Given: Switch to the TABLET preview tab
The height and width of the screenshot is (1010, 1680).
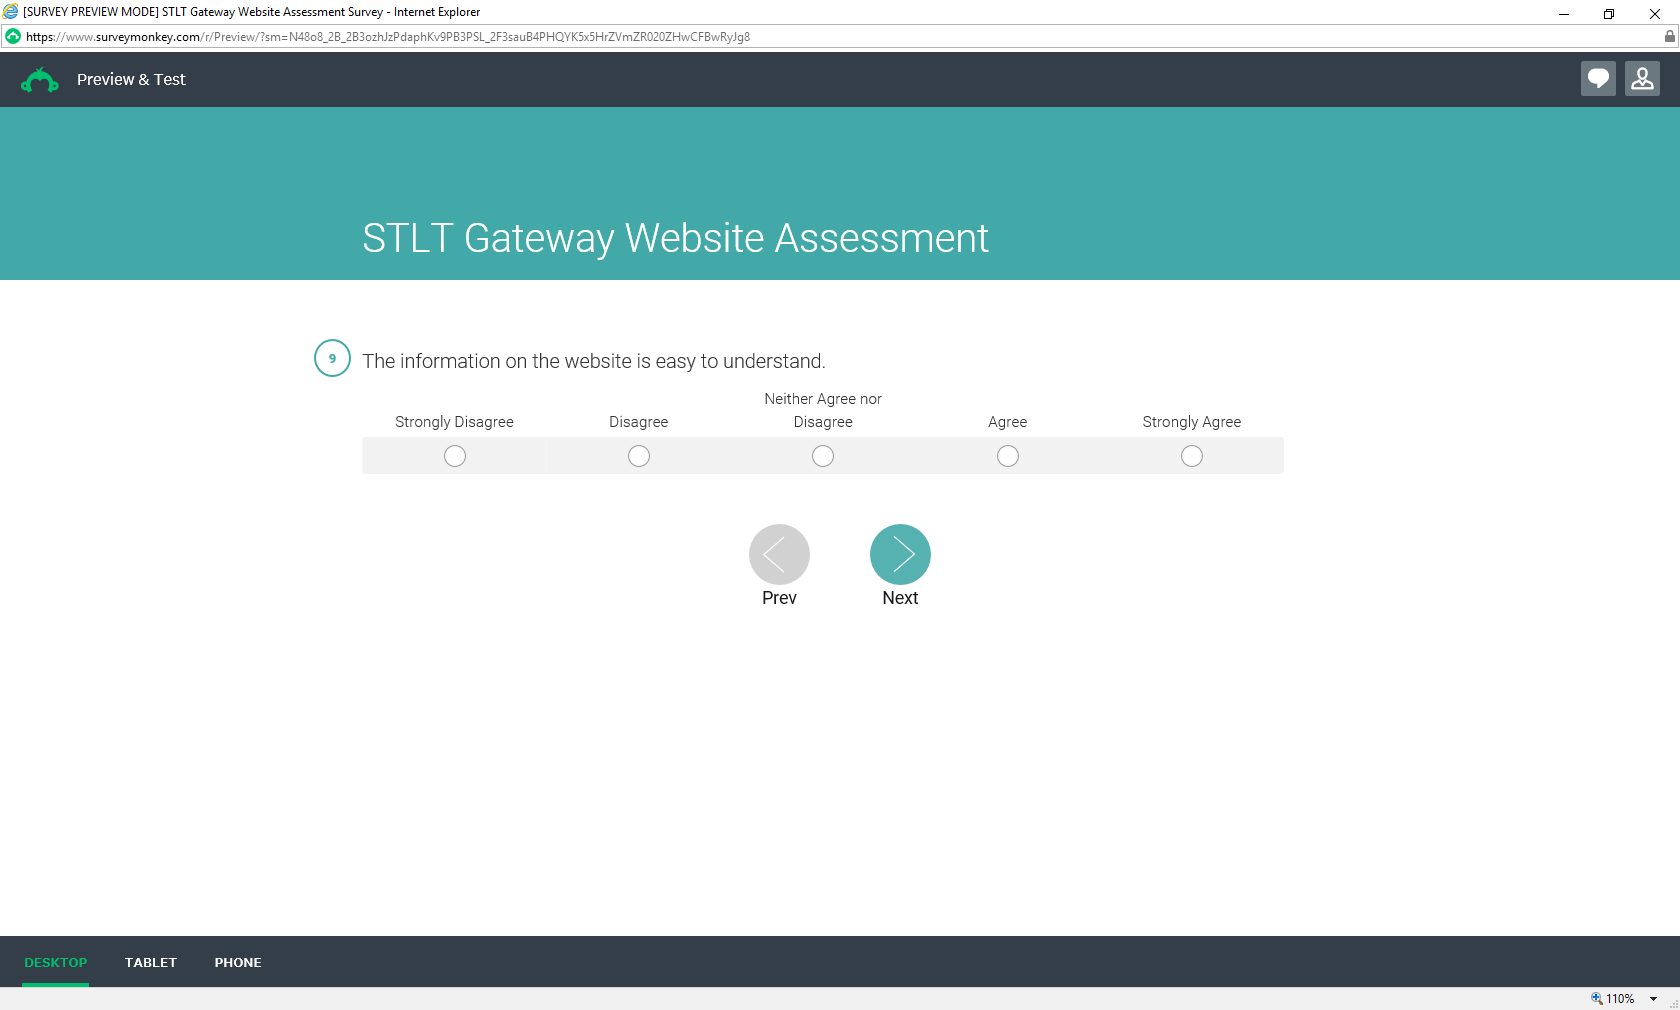Looking at the screenshot, I should pos(151,962).
